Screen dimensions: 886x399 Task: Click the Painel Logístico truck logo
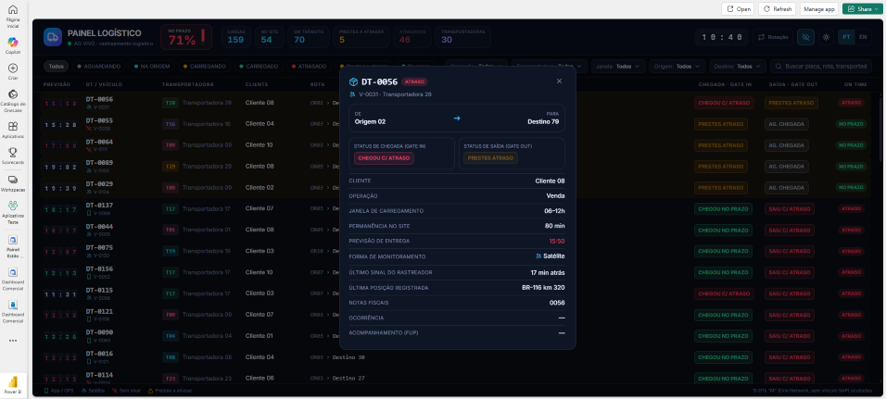click(53, 37)
